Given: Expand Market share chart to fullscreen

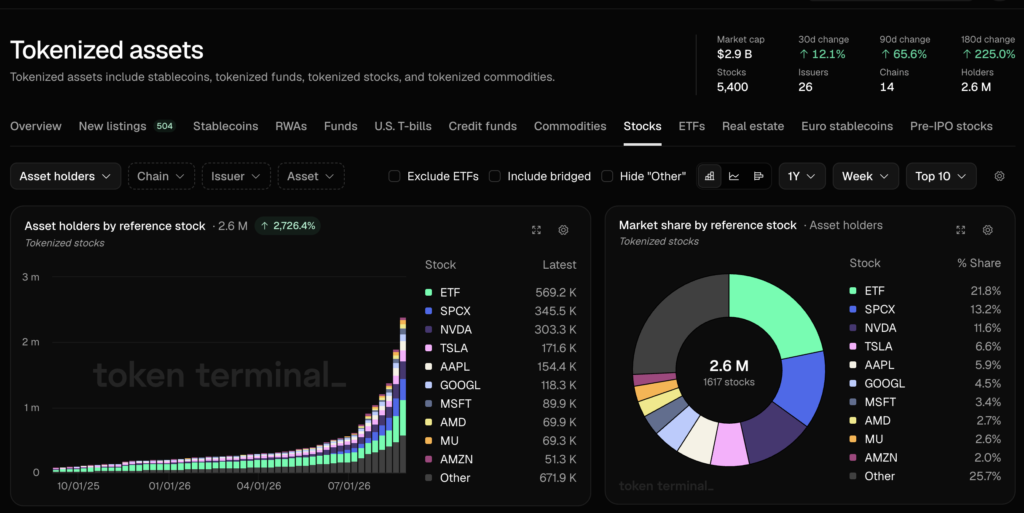Looking at the screenshot, I should pos(961,230).
